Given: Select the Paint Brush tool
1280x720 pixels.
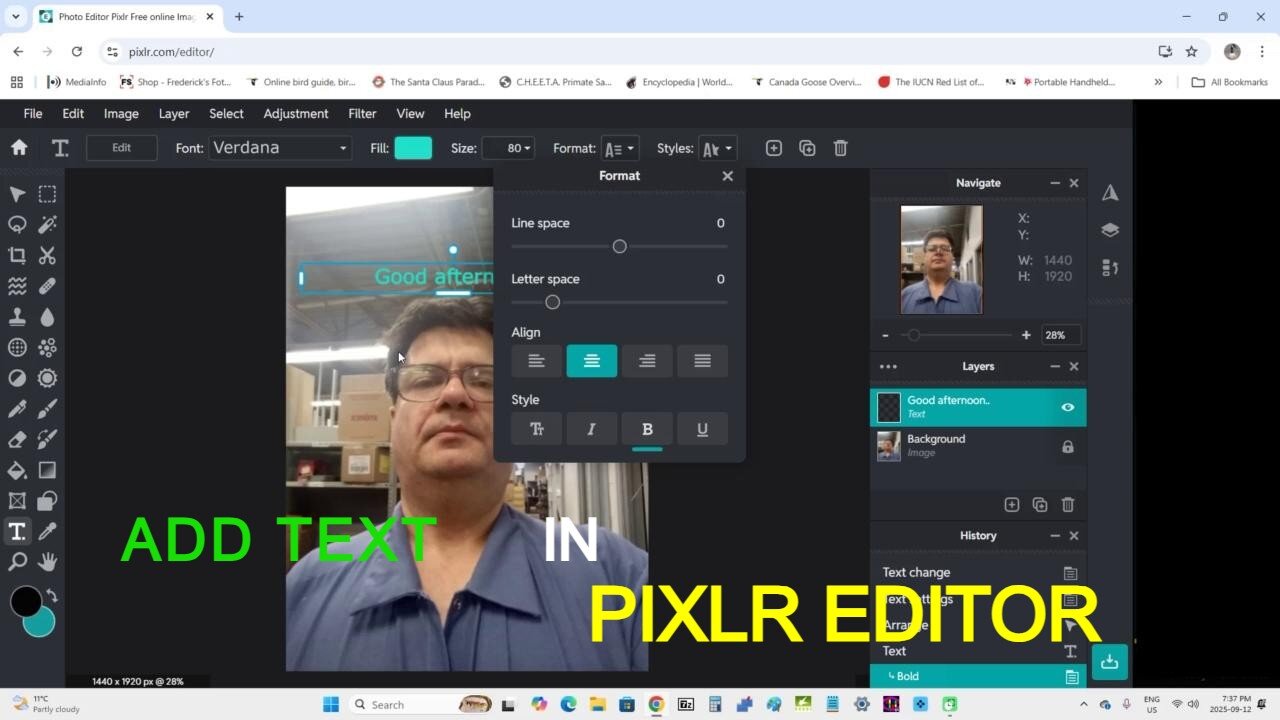Looking at the screenshot, I should [x=47, y=408].
